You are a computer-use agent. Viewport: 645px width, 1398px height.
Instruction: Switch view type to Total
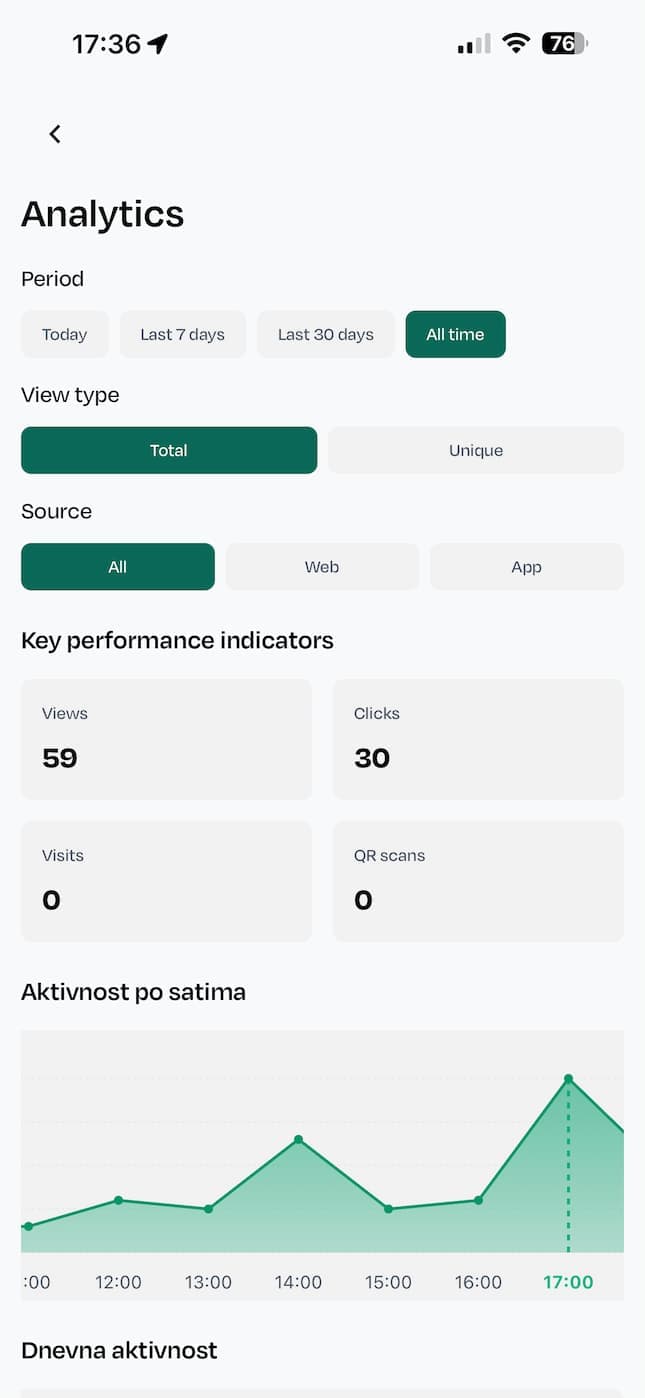coord(168,450)
